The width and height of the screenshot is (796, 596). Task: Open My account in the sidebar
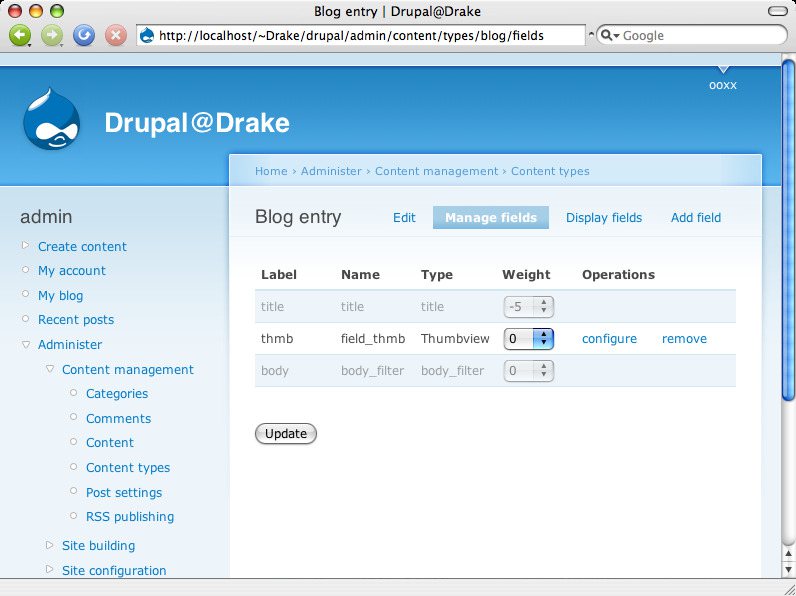click(72, 271)
